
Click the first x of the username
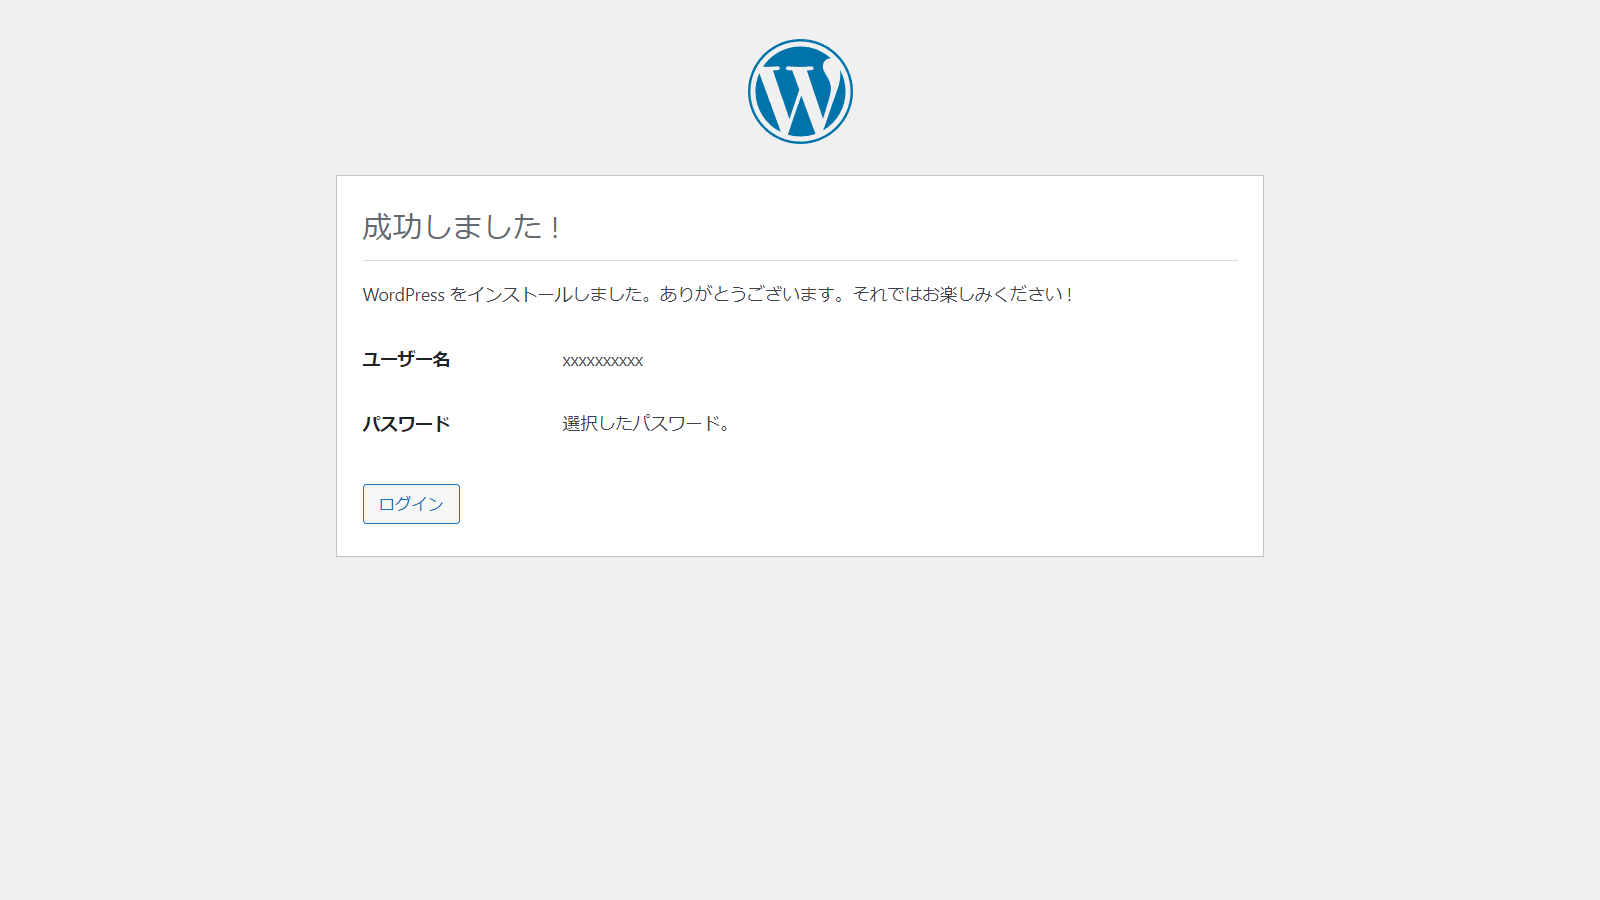[x=567, y=361]
